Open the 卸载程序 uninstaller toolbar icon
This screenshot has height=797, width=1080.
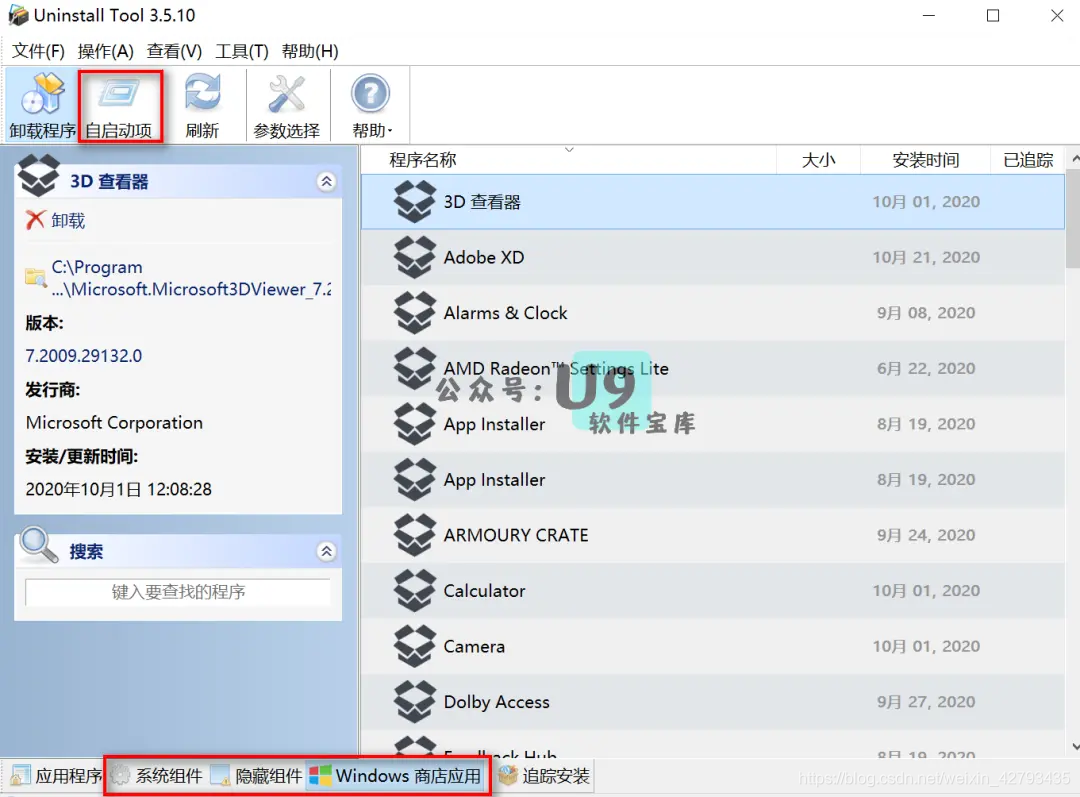(x=42, y=105)
